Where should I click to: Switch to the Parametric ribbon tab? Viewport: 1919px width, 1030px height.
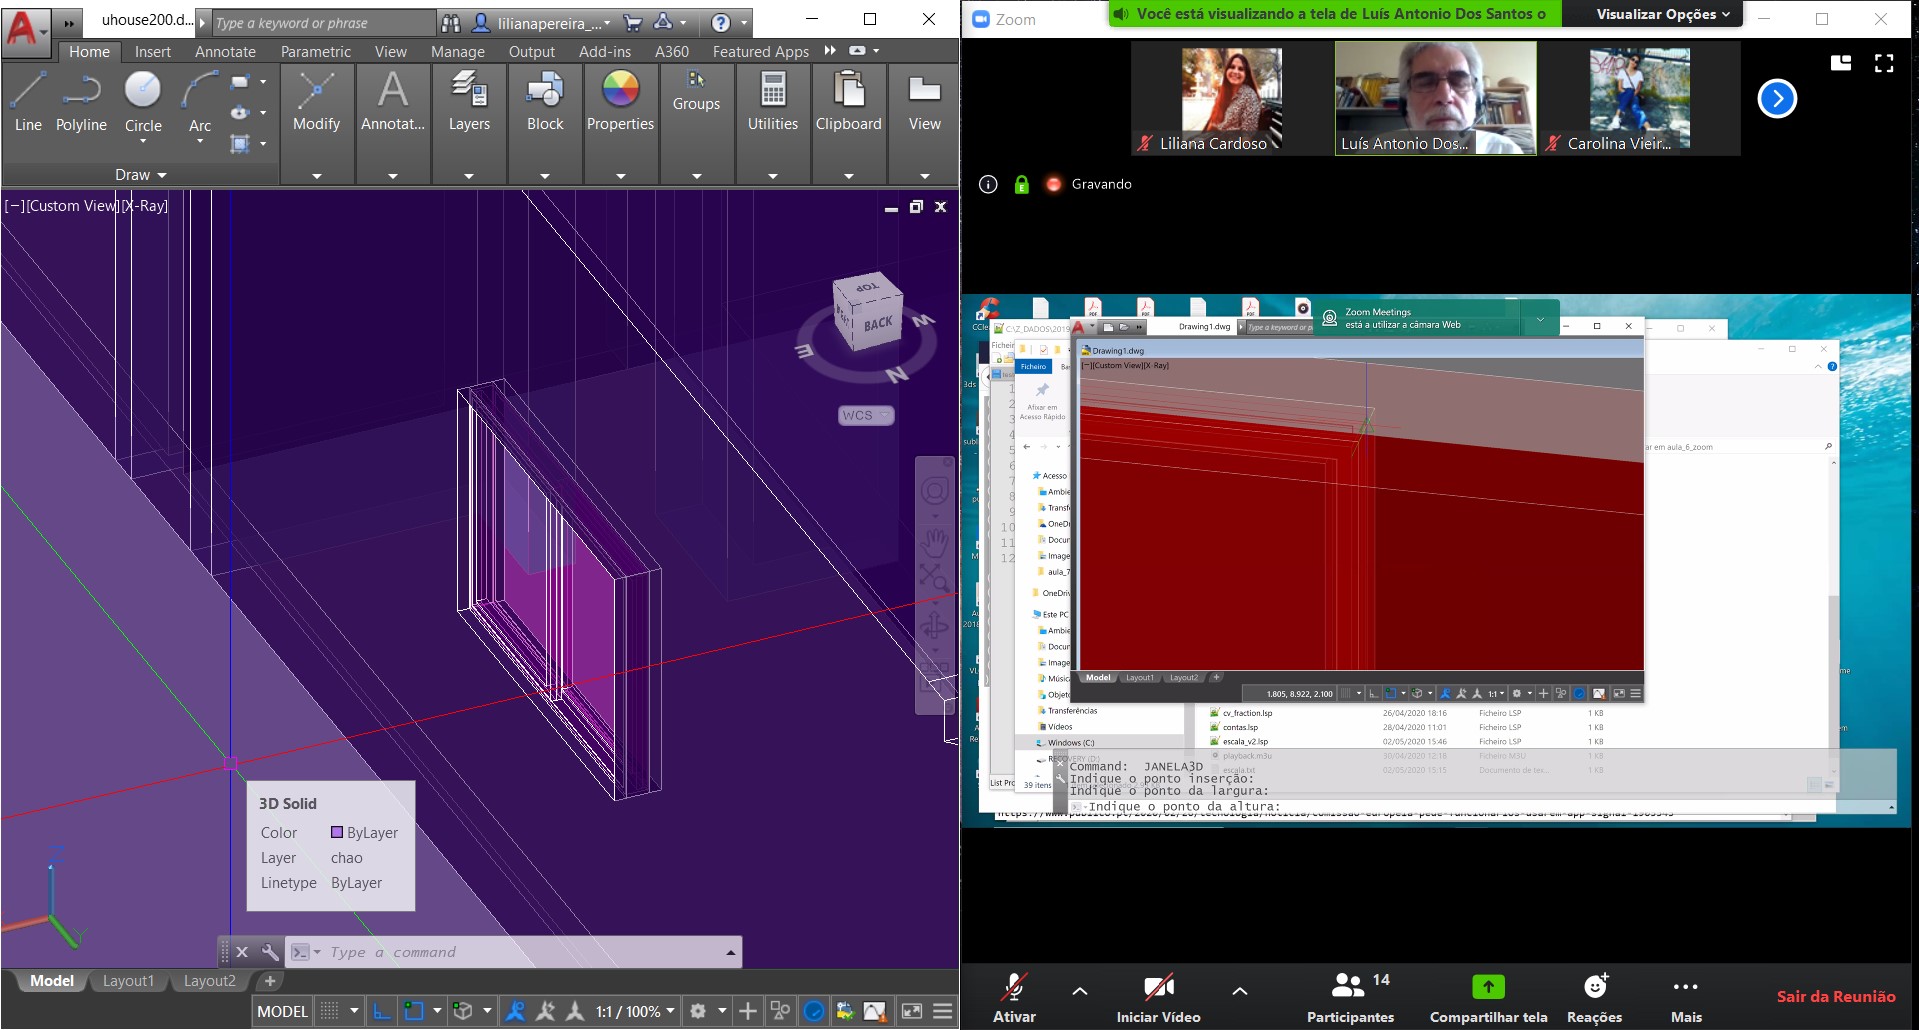[316, 52]
